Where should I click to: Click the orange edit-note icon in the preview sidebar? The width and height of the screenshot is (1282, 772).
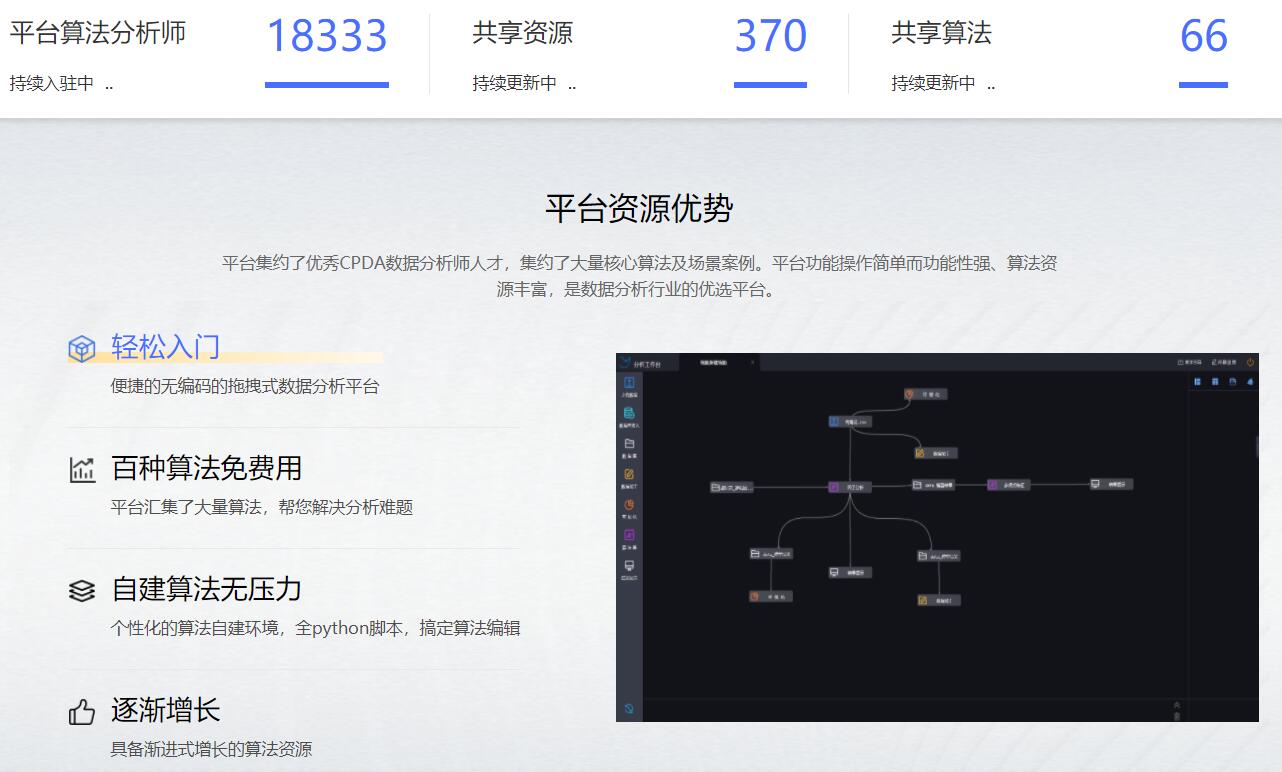629,474
